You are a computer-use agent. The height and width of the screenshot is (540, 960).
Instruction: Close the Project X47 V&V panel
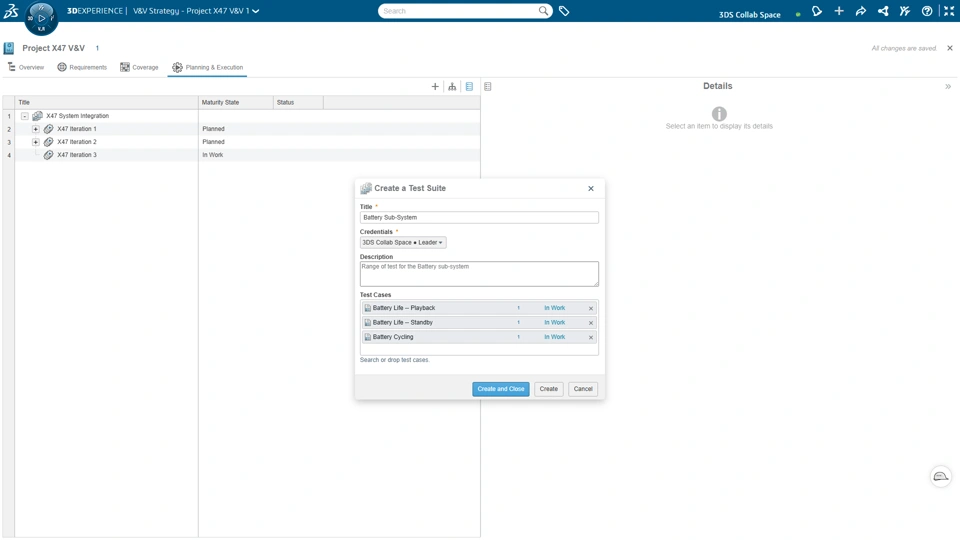click(x=950, y=48)
